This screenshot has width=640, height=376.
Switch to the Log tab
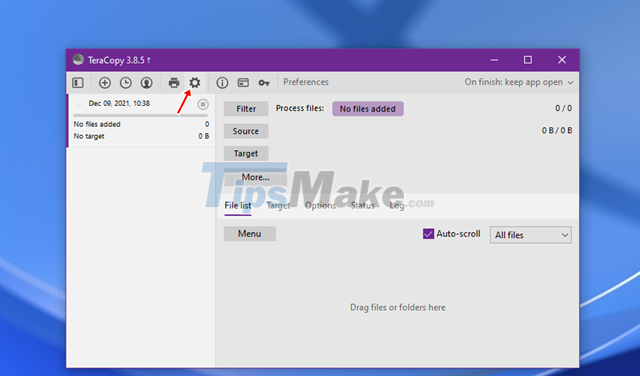pyautogui.click(x=397, y=206)
